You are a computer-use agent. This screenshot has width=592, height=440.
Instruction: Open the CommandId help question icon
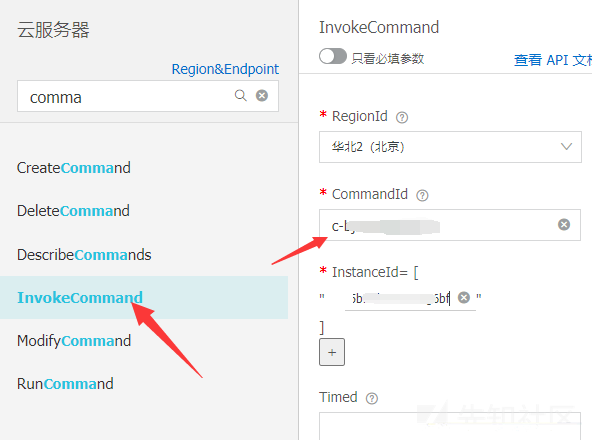[422, 195]
